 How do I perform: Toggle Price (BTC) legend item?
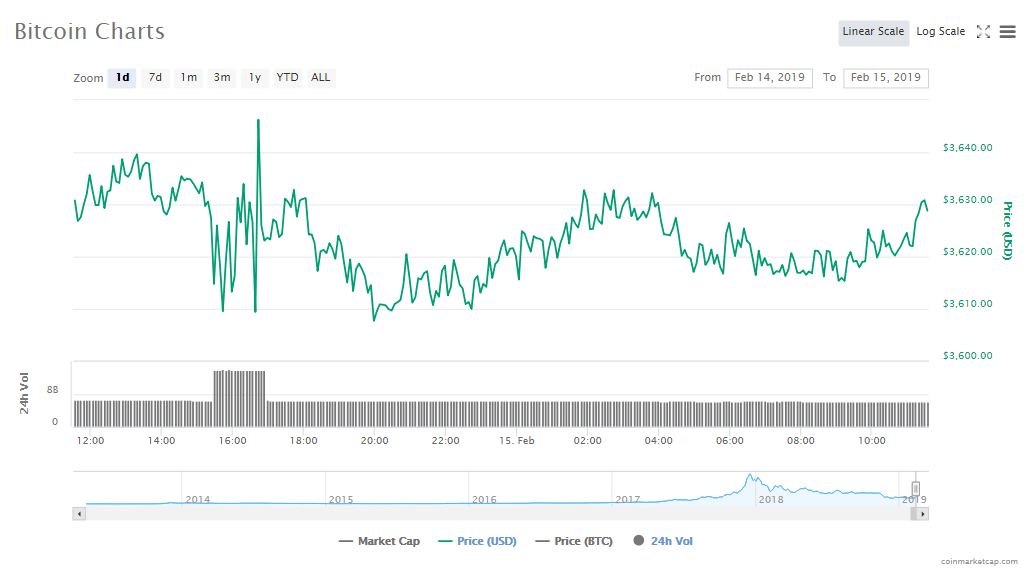pyautogui.click(x=574, y=541)
